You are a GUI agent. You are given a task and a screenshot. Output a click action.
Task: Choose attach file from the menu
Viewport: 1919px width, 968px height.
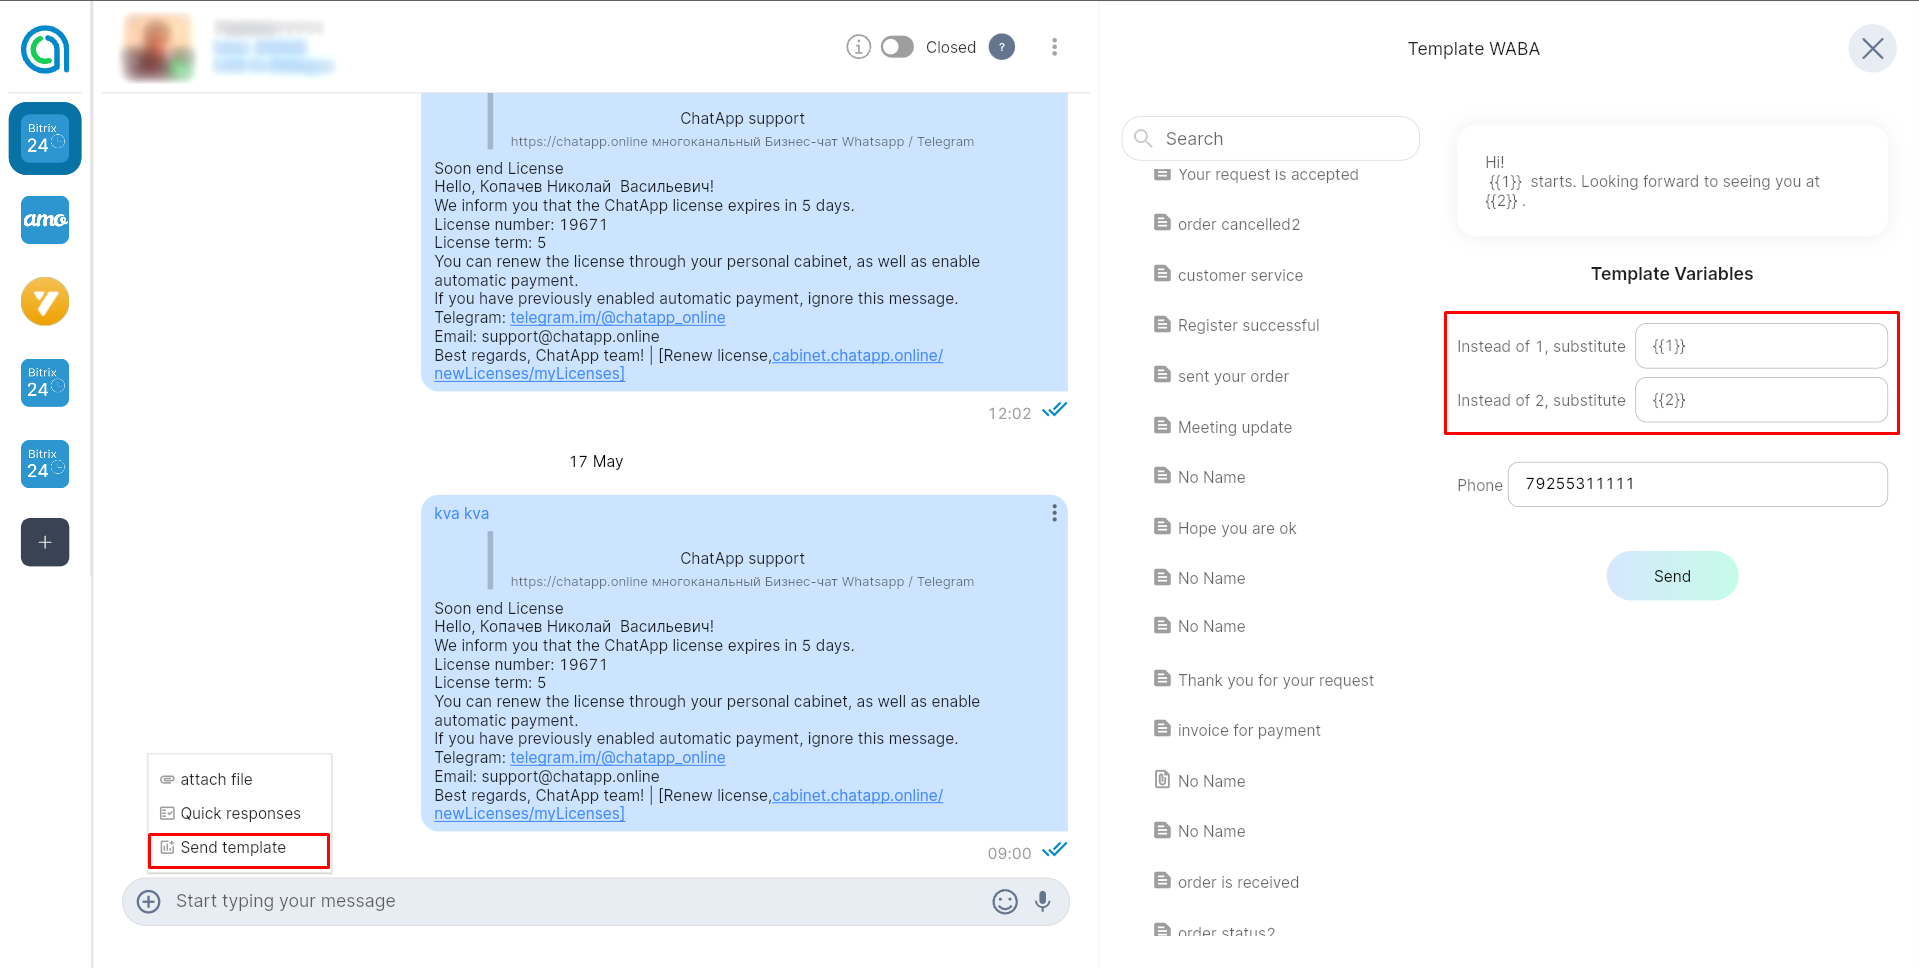[216, 780]
